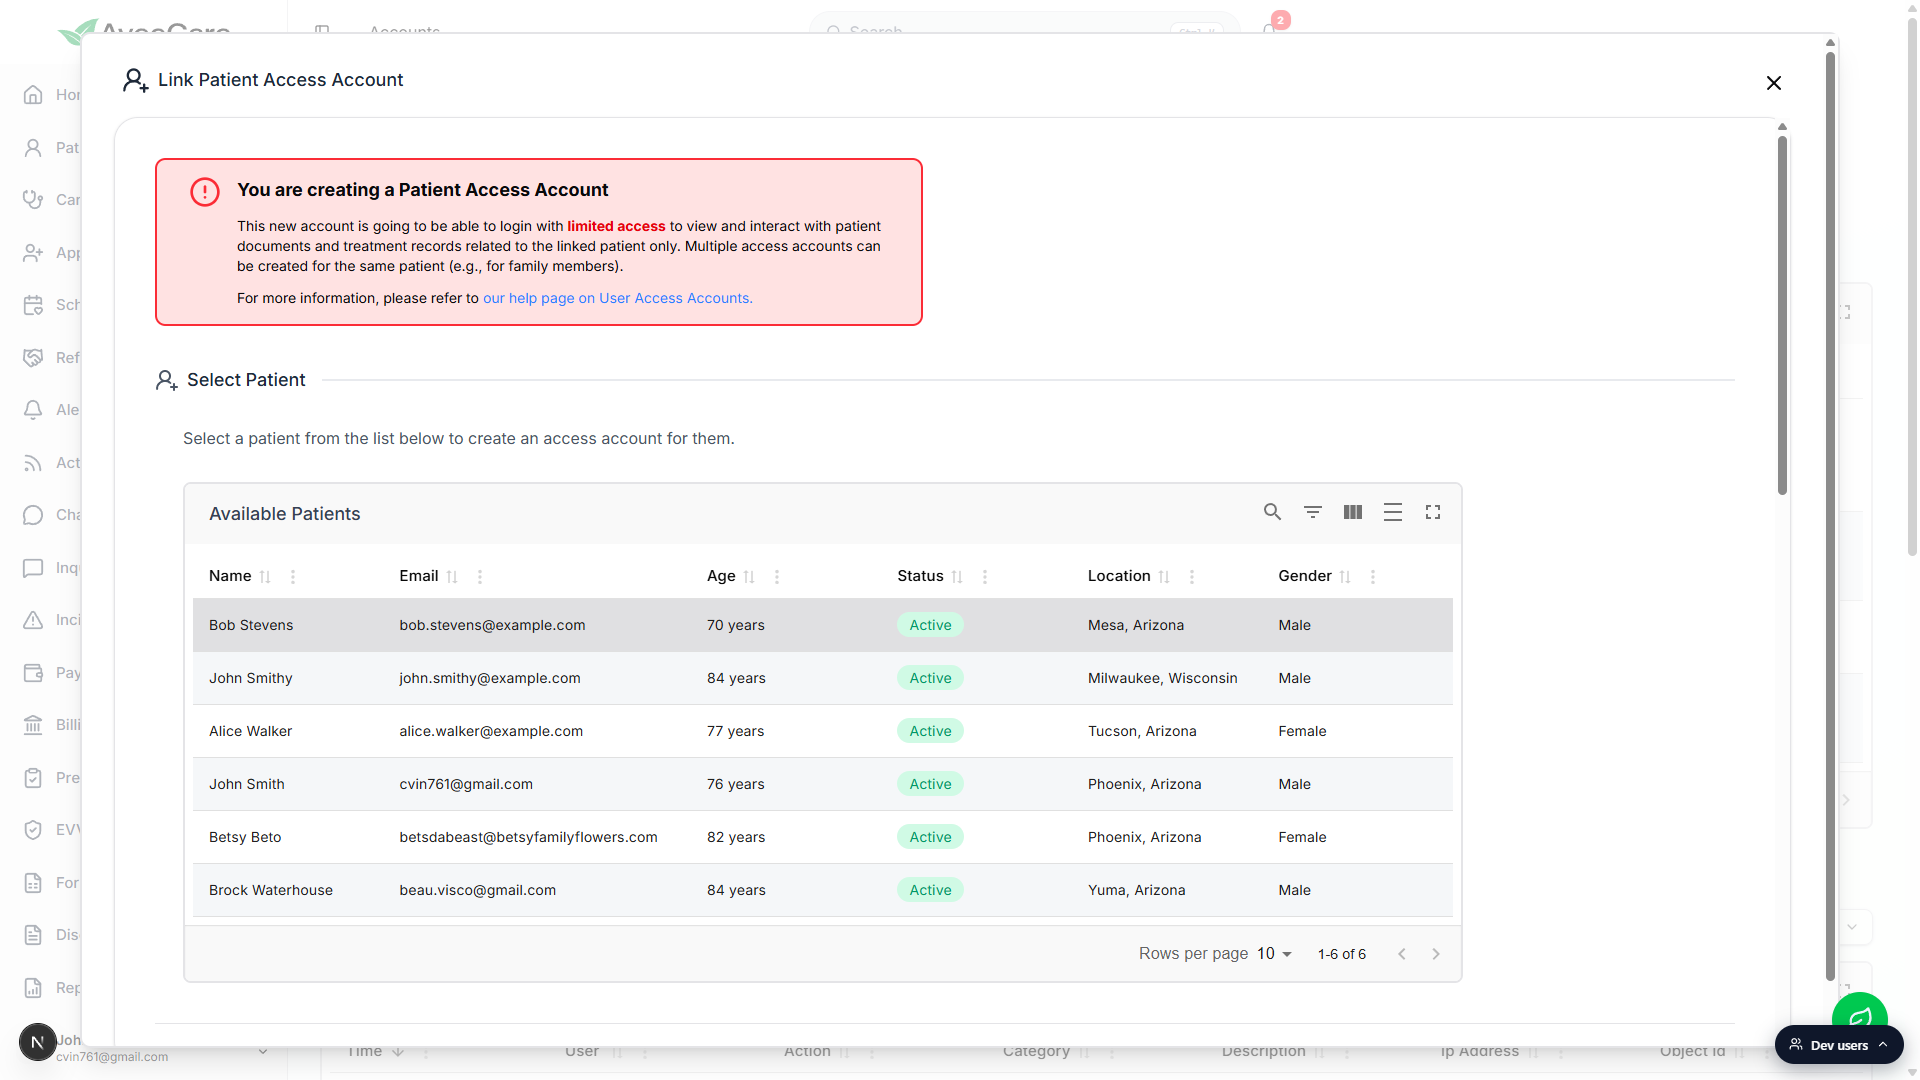This screenshot has width=1920, height=1080.
Task: Click Female gender cell for Betsy Beto
Action: click(x=1302, y=837)
